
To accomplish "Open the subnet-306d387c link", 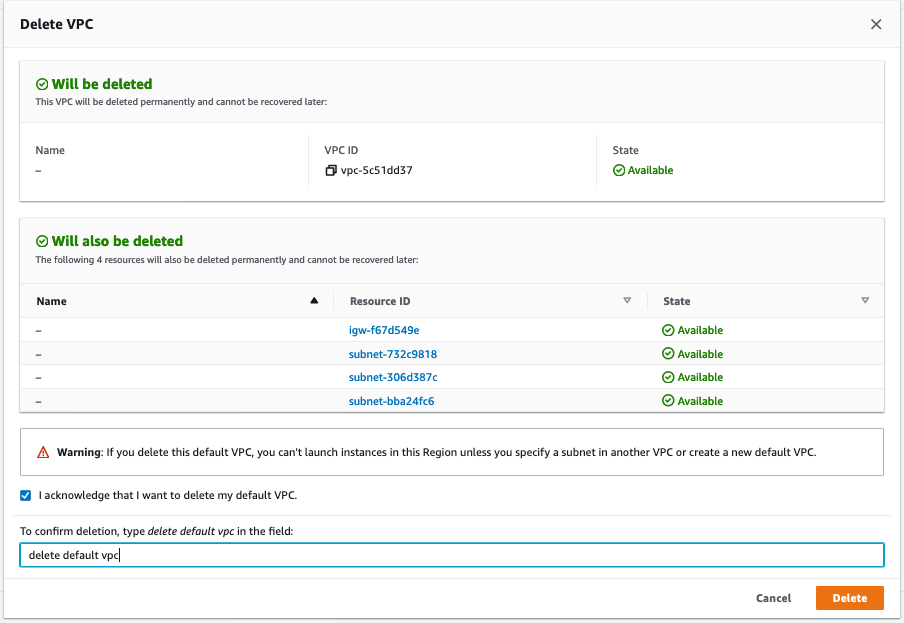I will tap(392, 377).
